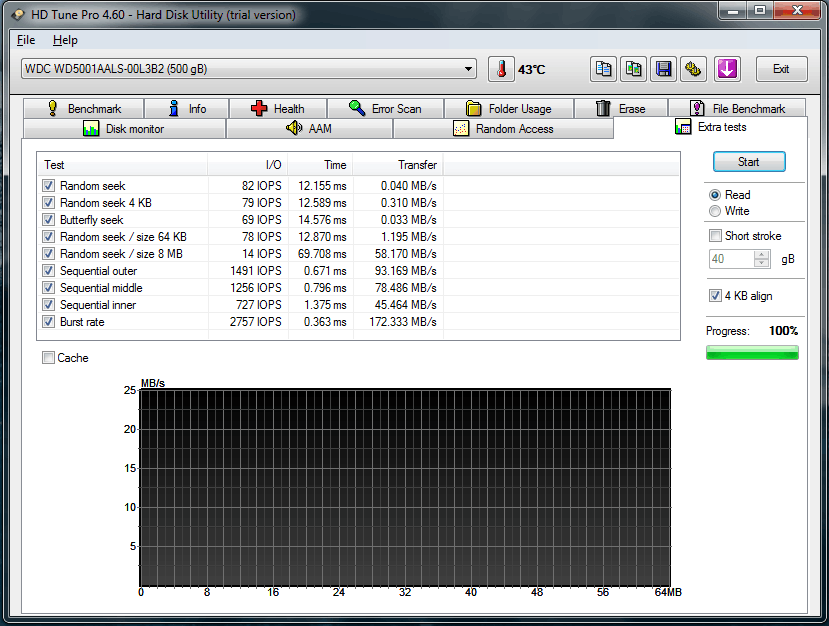Image resolution: width=829 pixels, height=626 pixels.
Task: Click the Test column header
Action: coord(122,165)
